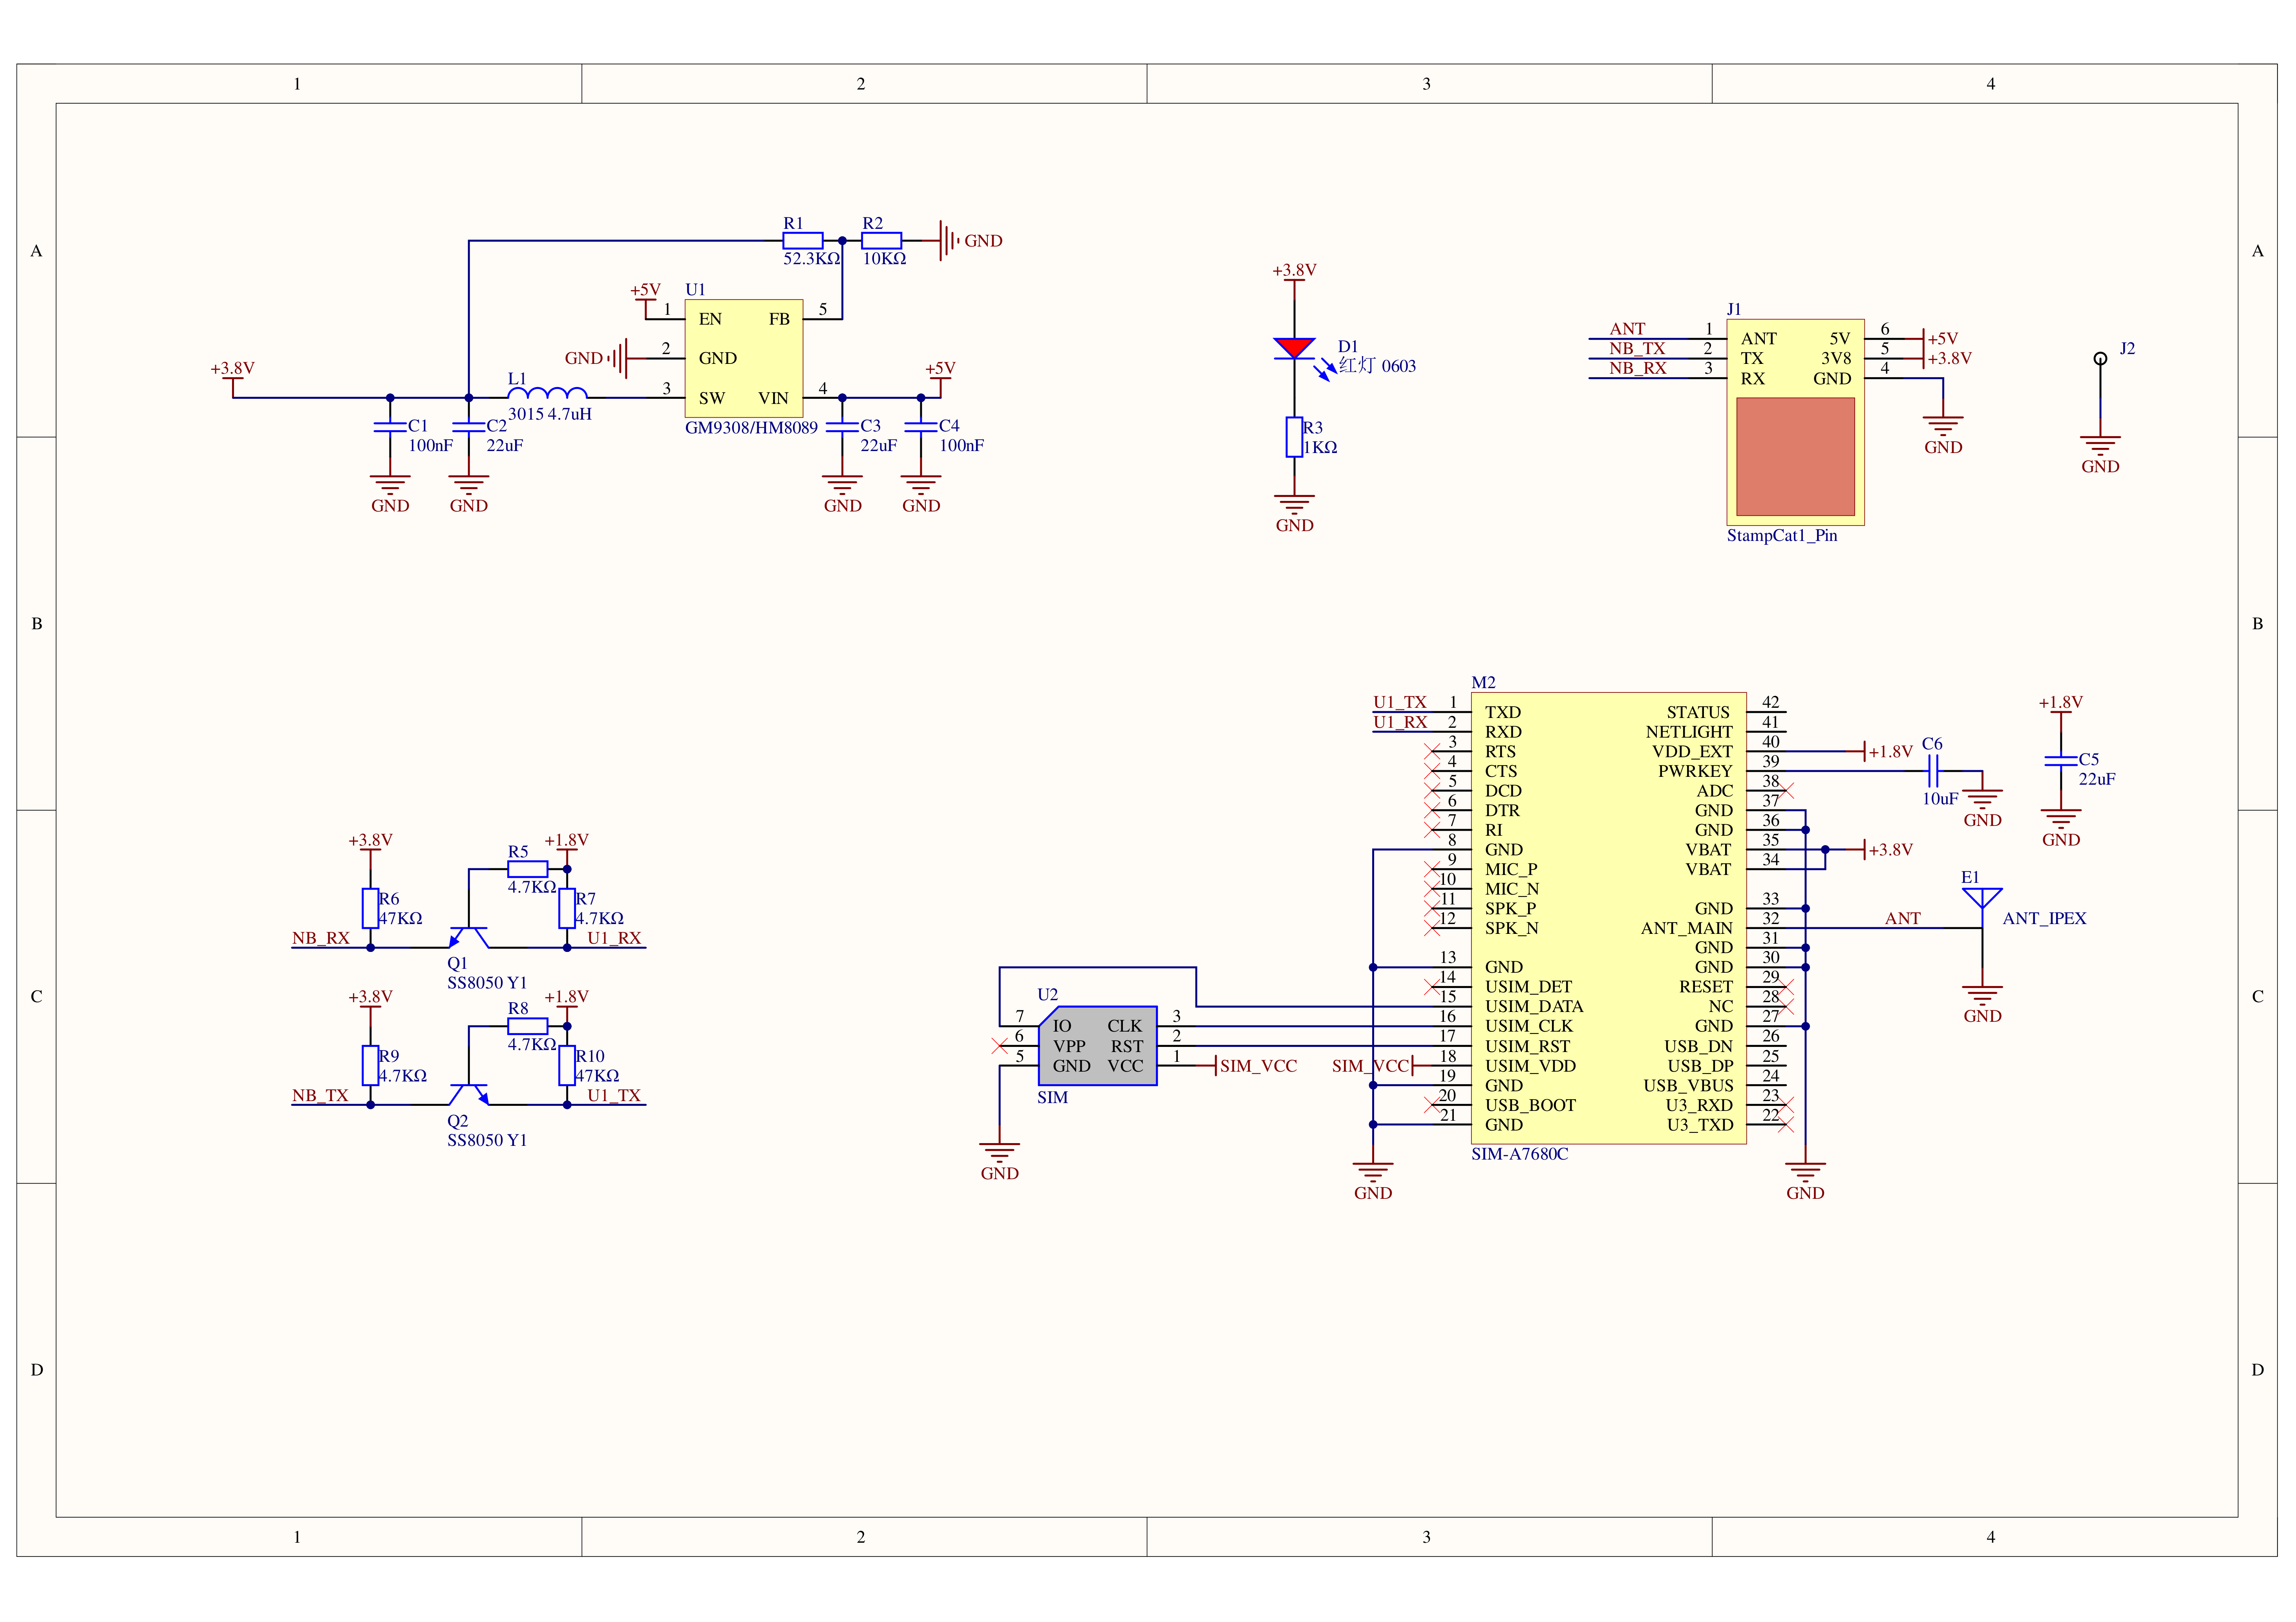Select resistor R3 1KΩ below D1
Screen dimensions: 2296x1622
[1294, 437]
